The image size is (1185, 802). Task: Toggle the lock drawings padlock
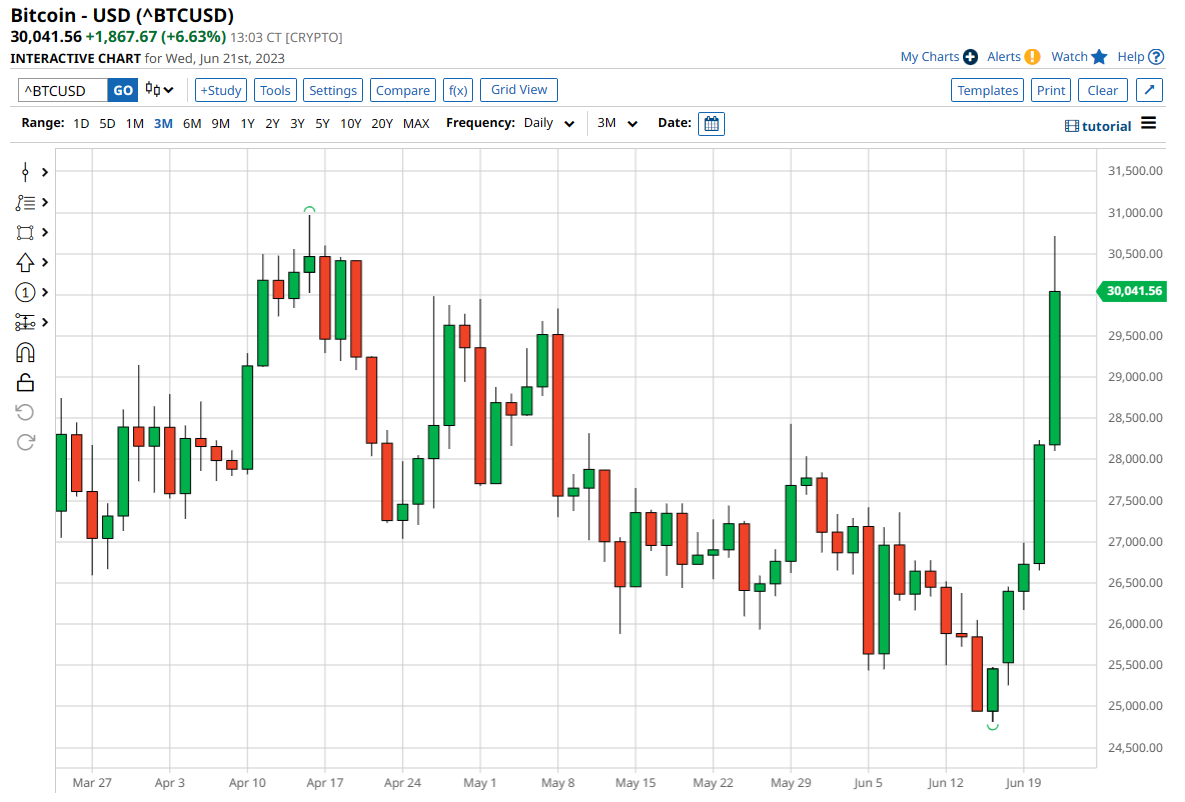pos(25,382)
